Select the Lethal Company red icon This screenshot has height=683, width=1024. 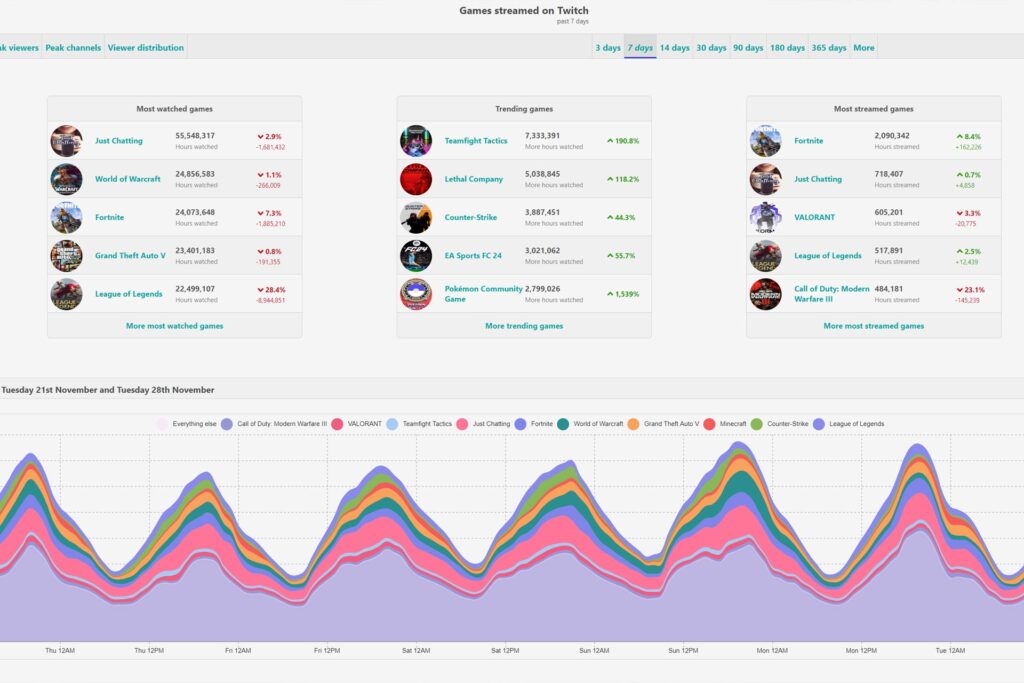416,179
